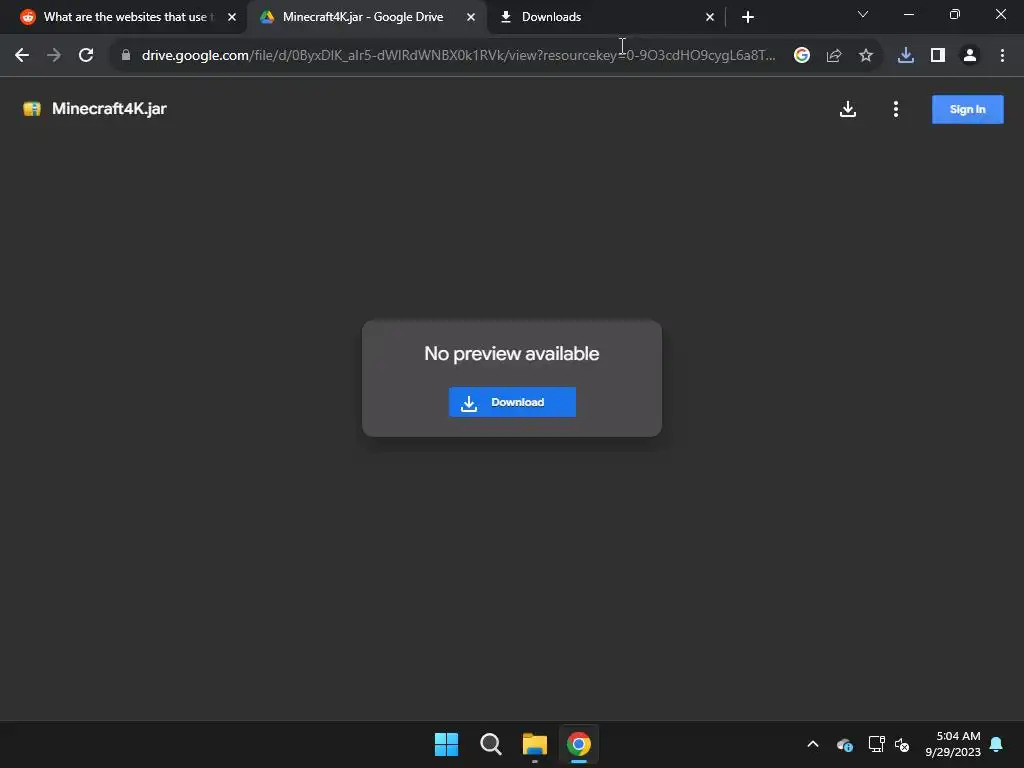The width and height of the screenshot is (1024, 768).
Task: Share this page using share icon
Action: tap(834, 56)
